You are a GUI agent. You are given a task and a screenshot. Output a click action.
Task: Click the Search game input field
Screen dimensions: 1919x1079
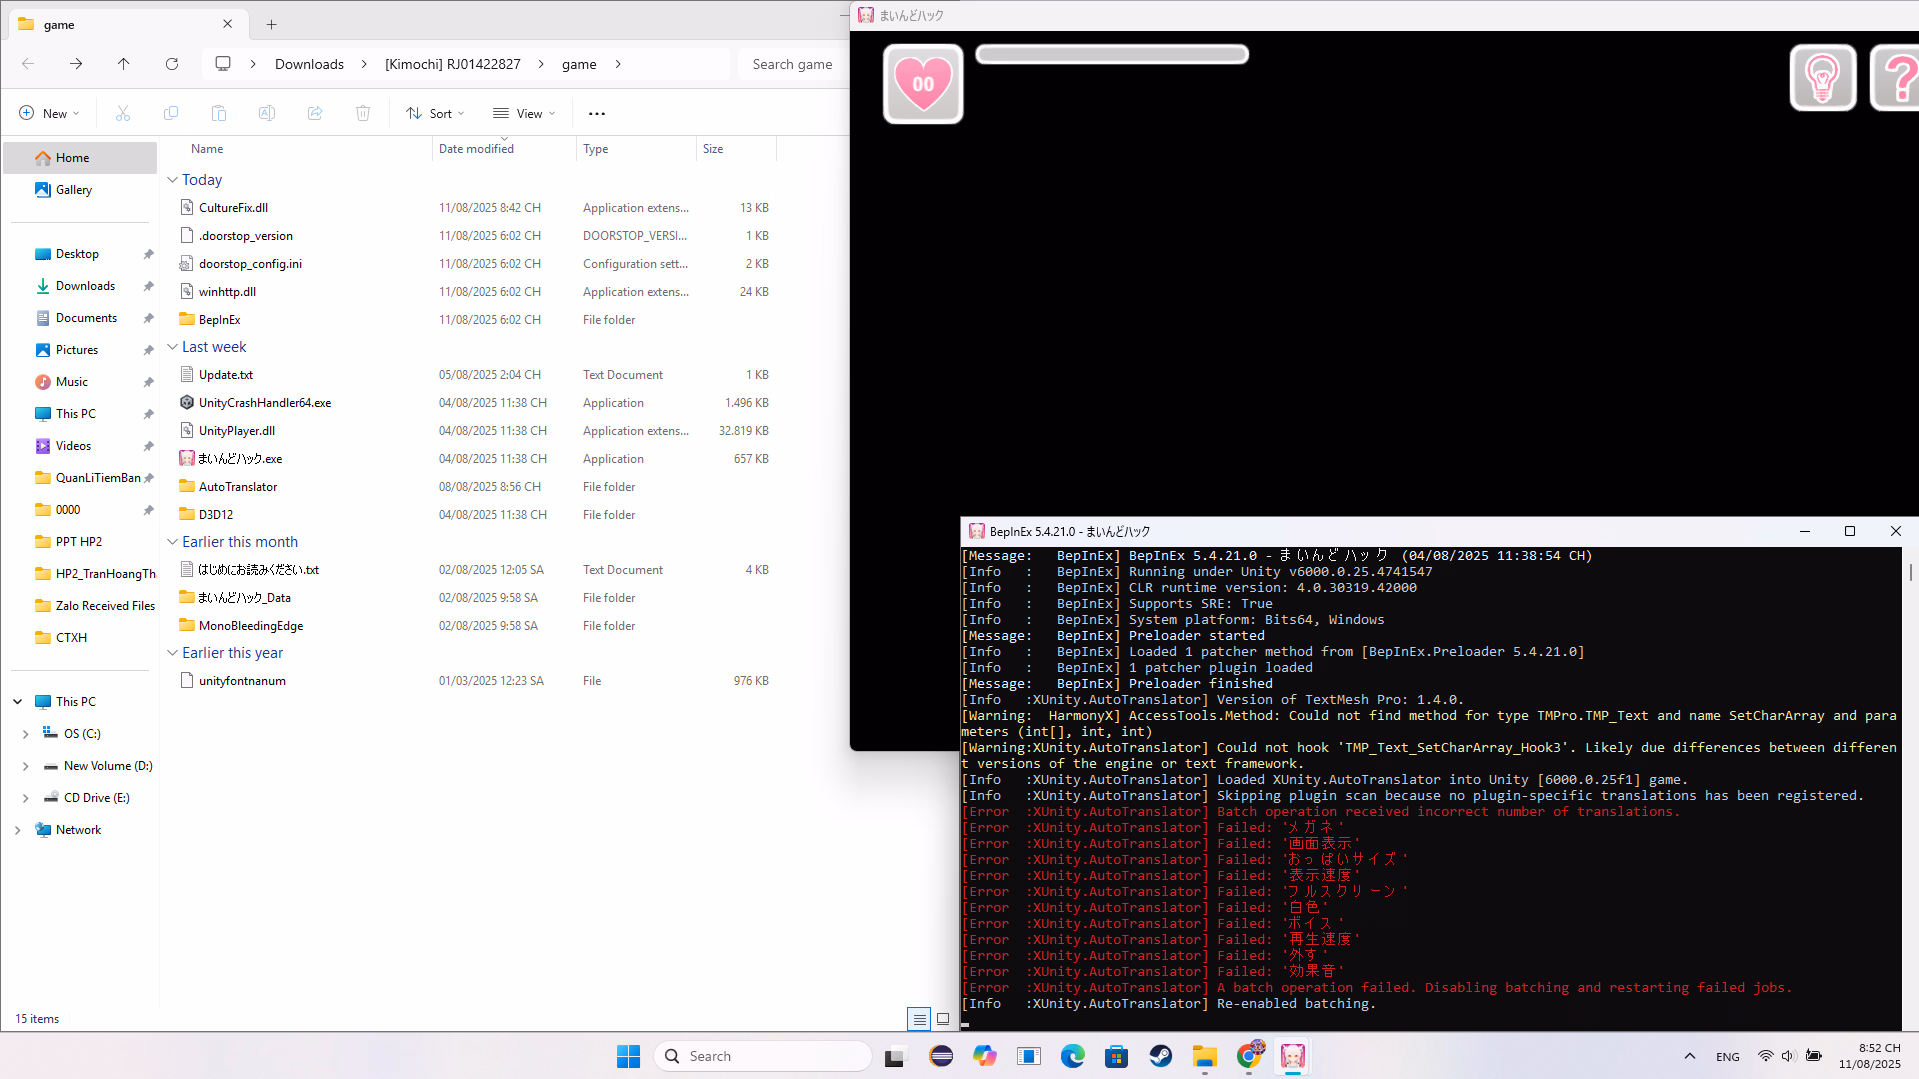792,64
